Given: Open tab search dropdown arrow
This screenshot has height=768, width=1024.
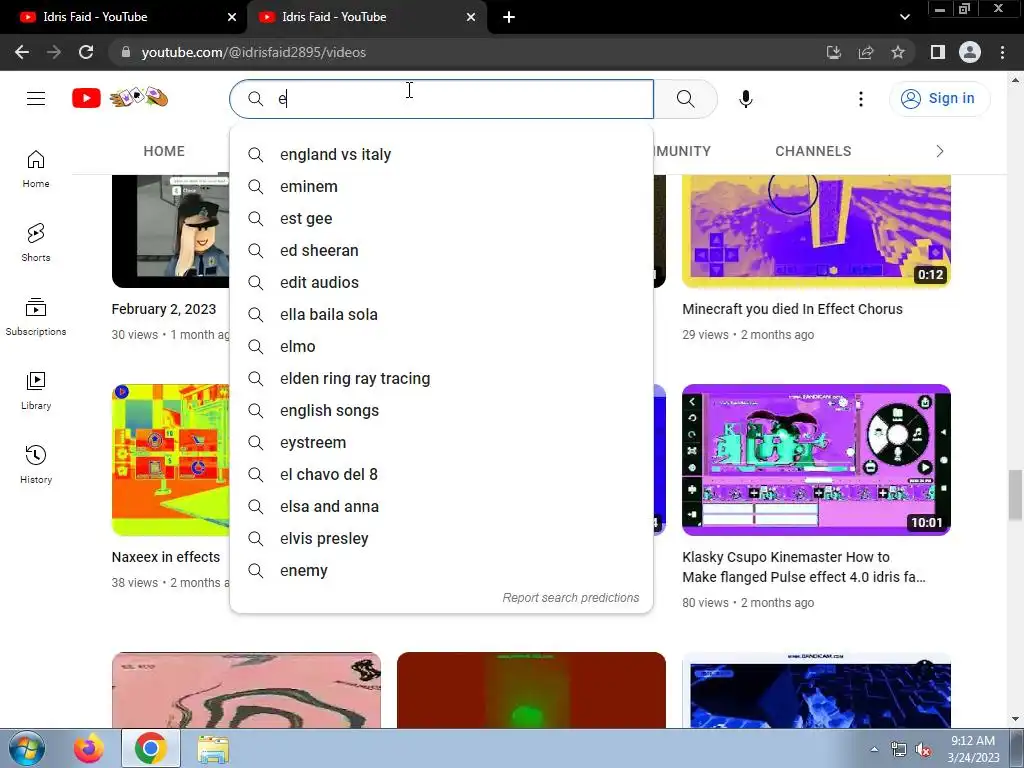Looking at the screenshot, I should [x=904, y=17].
